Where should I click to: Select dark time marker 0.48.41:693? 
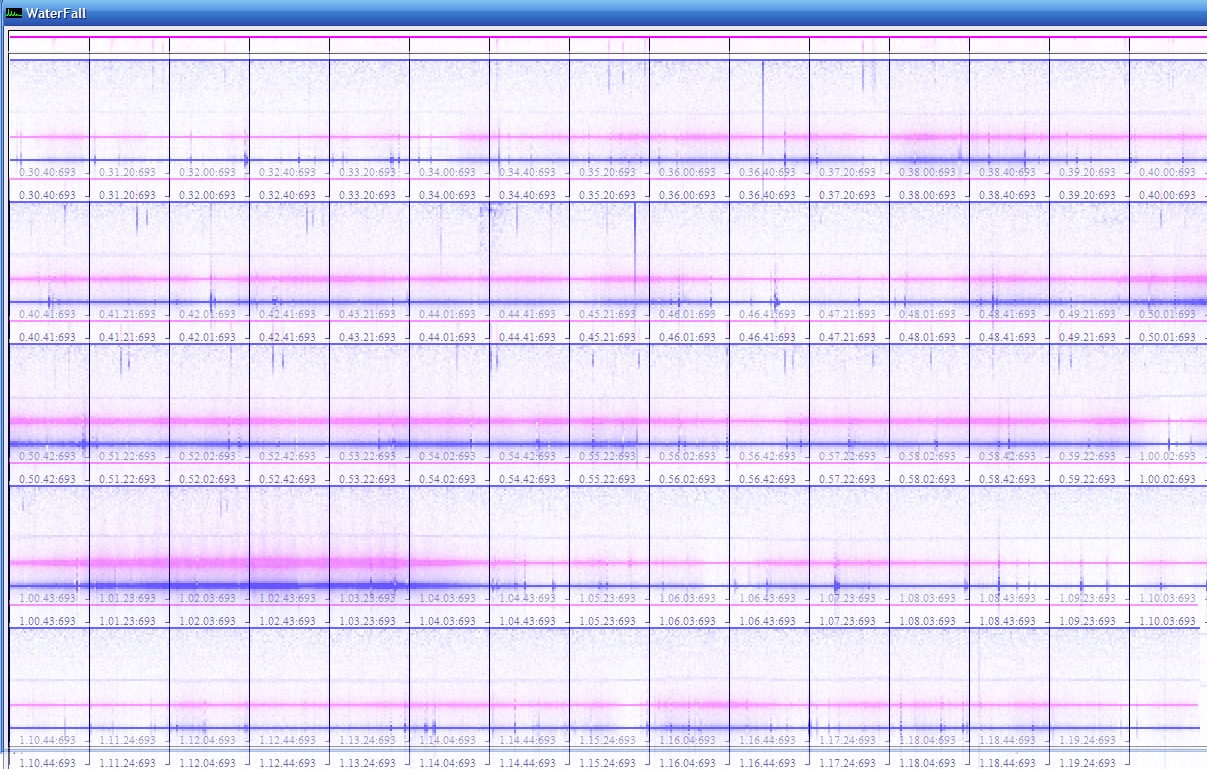point(1008,337)
